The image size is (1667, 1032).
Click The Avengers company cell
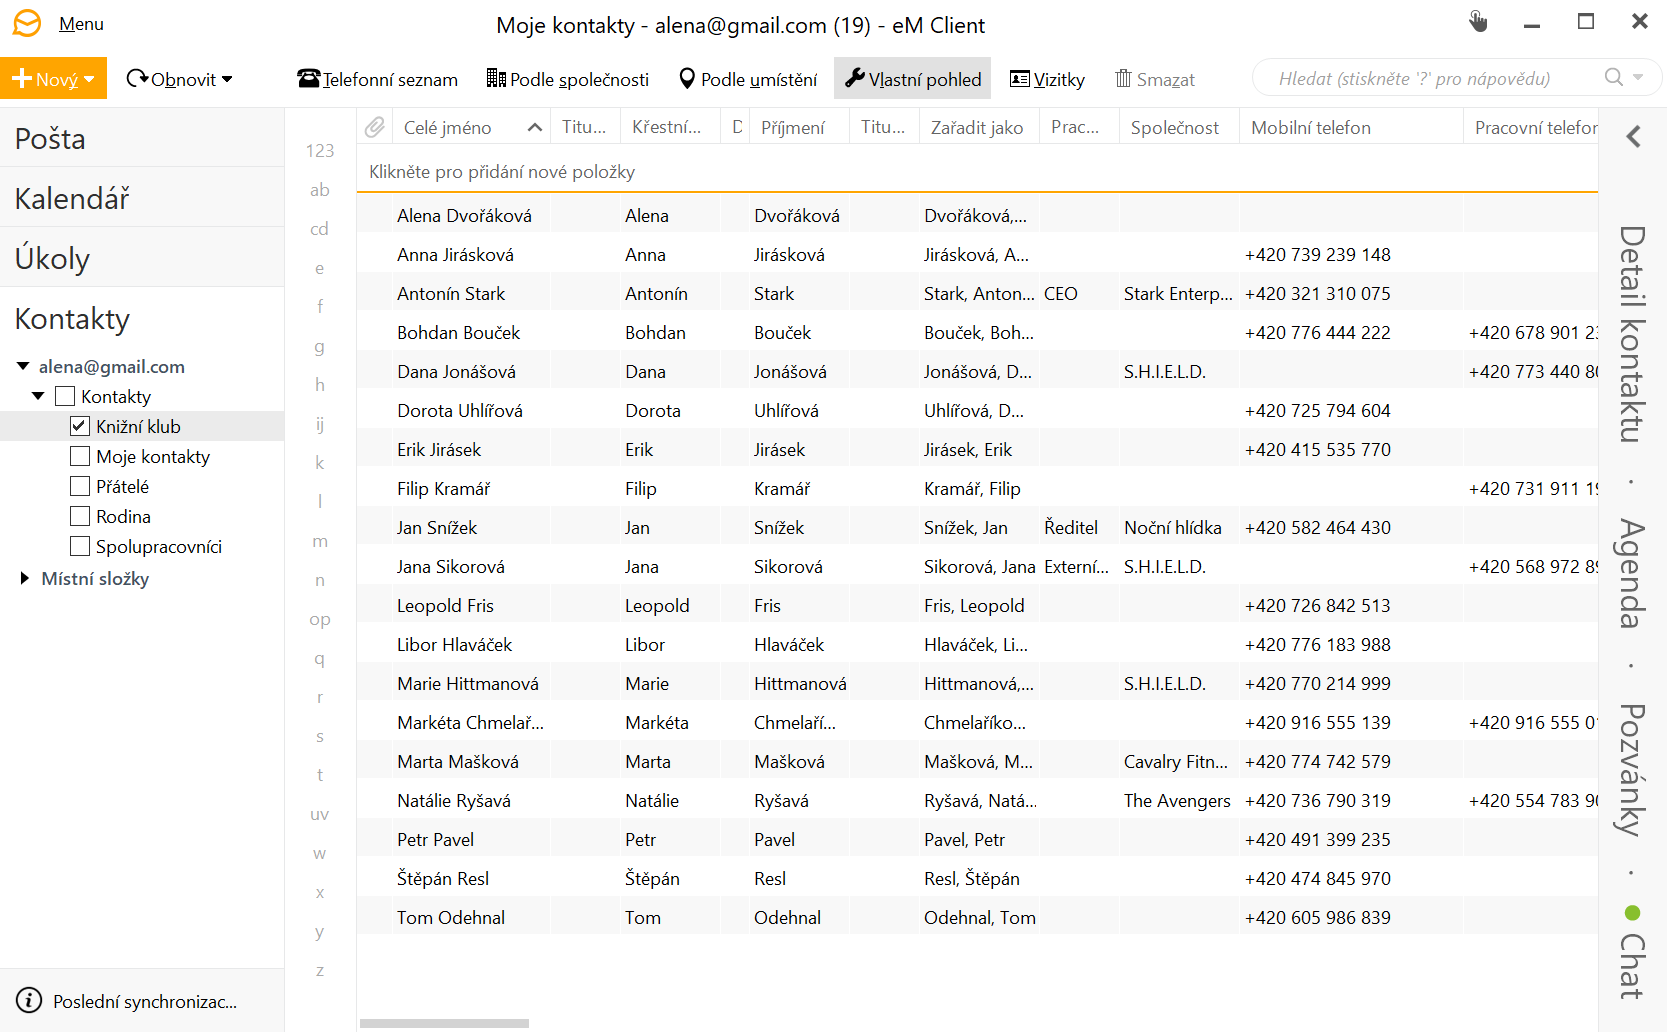(x=1177, y=800)
